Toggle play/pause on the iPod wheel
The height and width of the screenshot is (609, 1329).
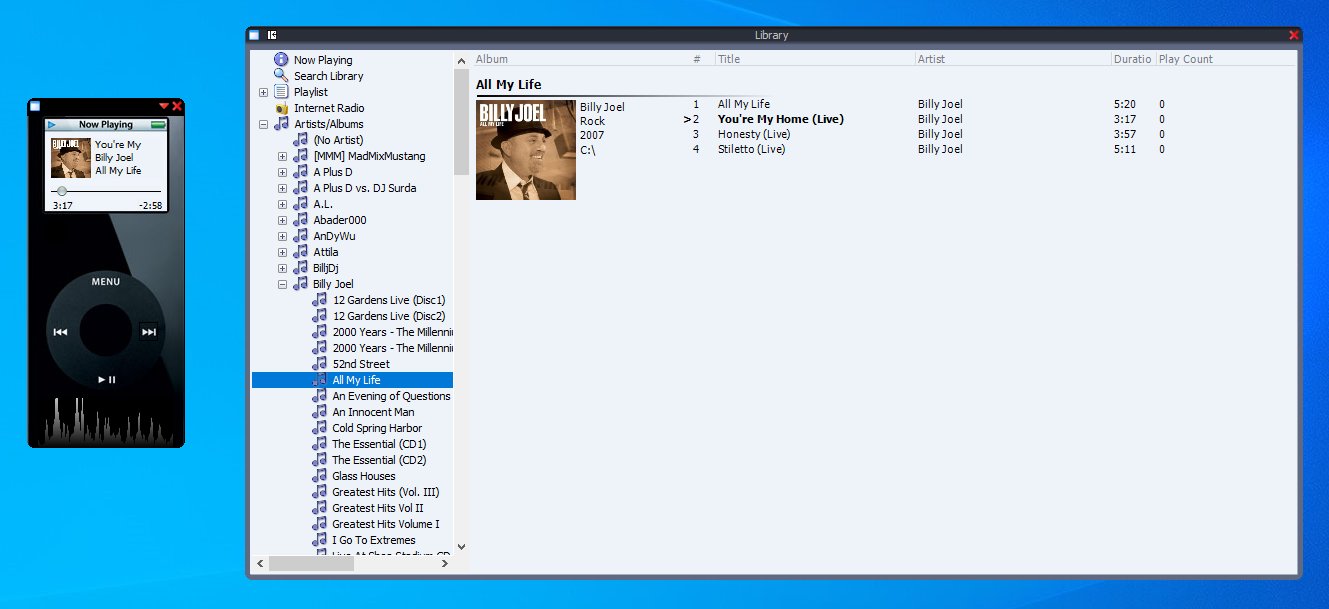(x=106, y=380)
